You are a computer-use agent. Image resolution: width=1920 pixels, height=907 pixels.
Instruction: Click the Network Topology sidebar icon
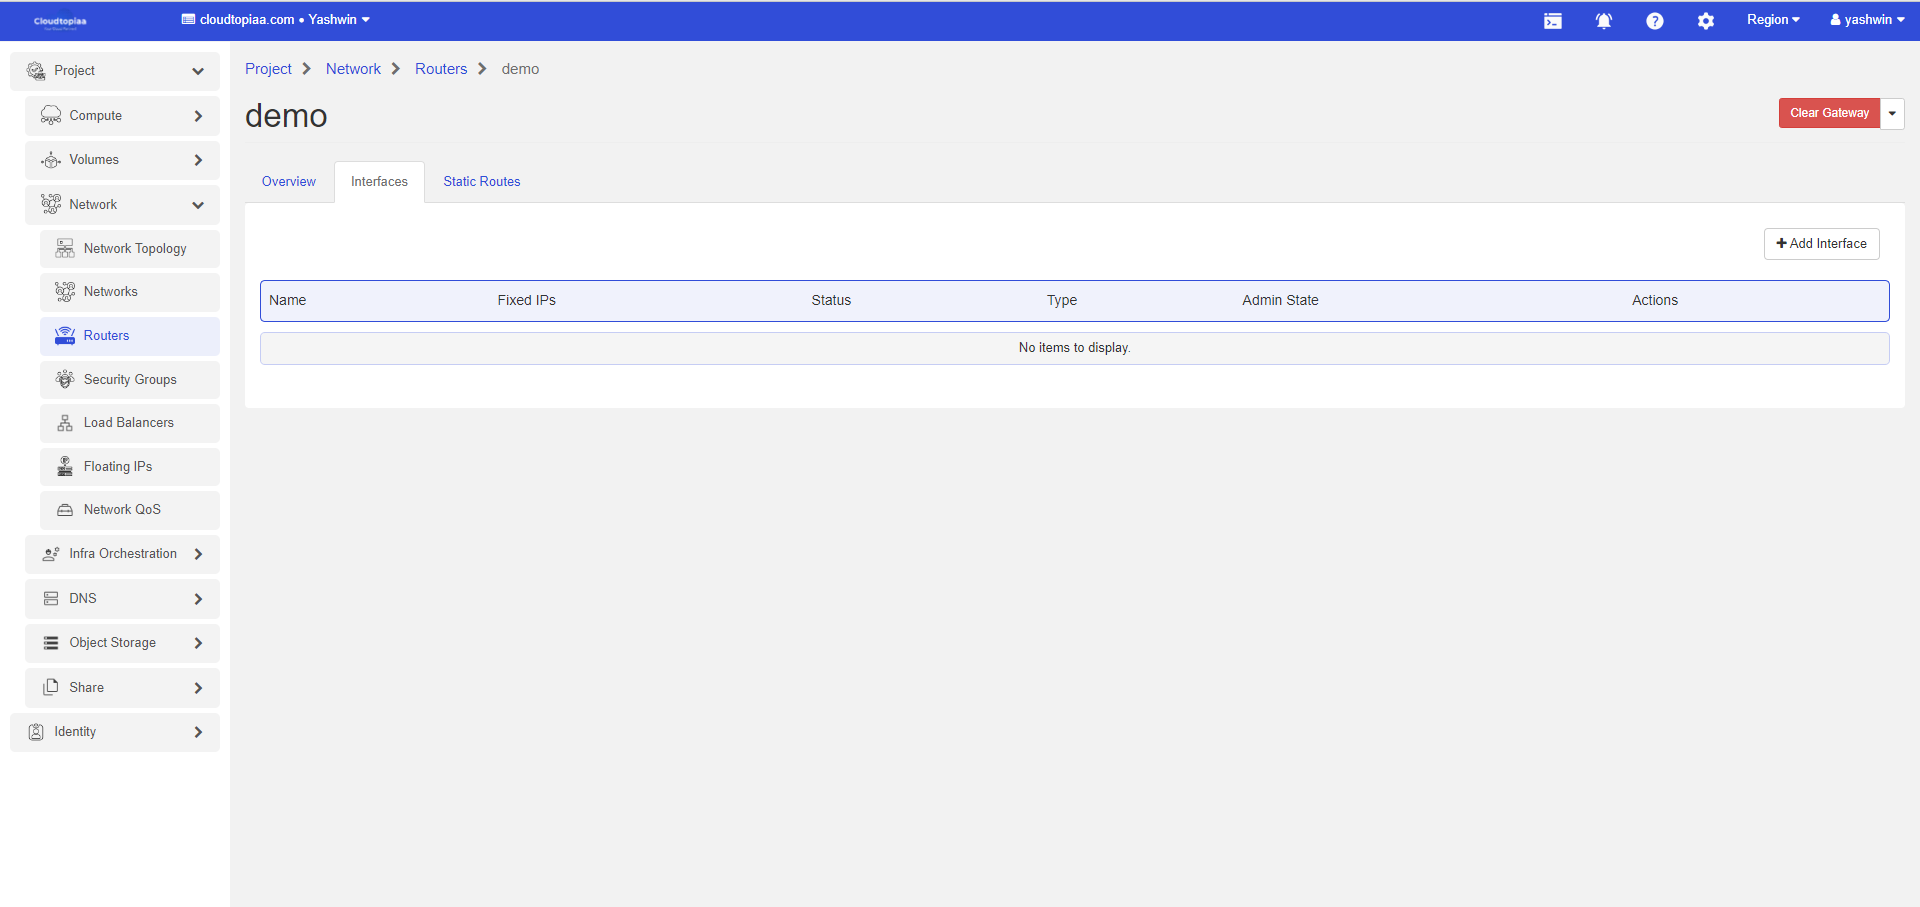pos(65,249)
